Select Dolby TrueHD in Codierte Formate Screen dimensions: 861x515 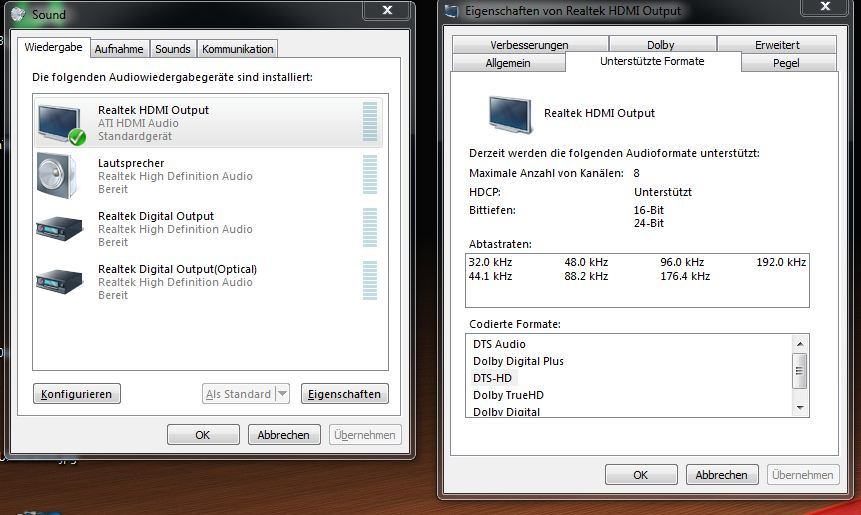click(x=508, y=395)
